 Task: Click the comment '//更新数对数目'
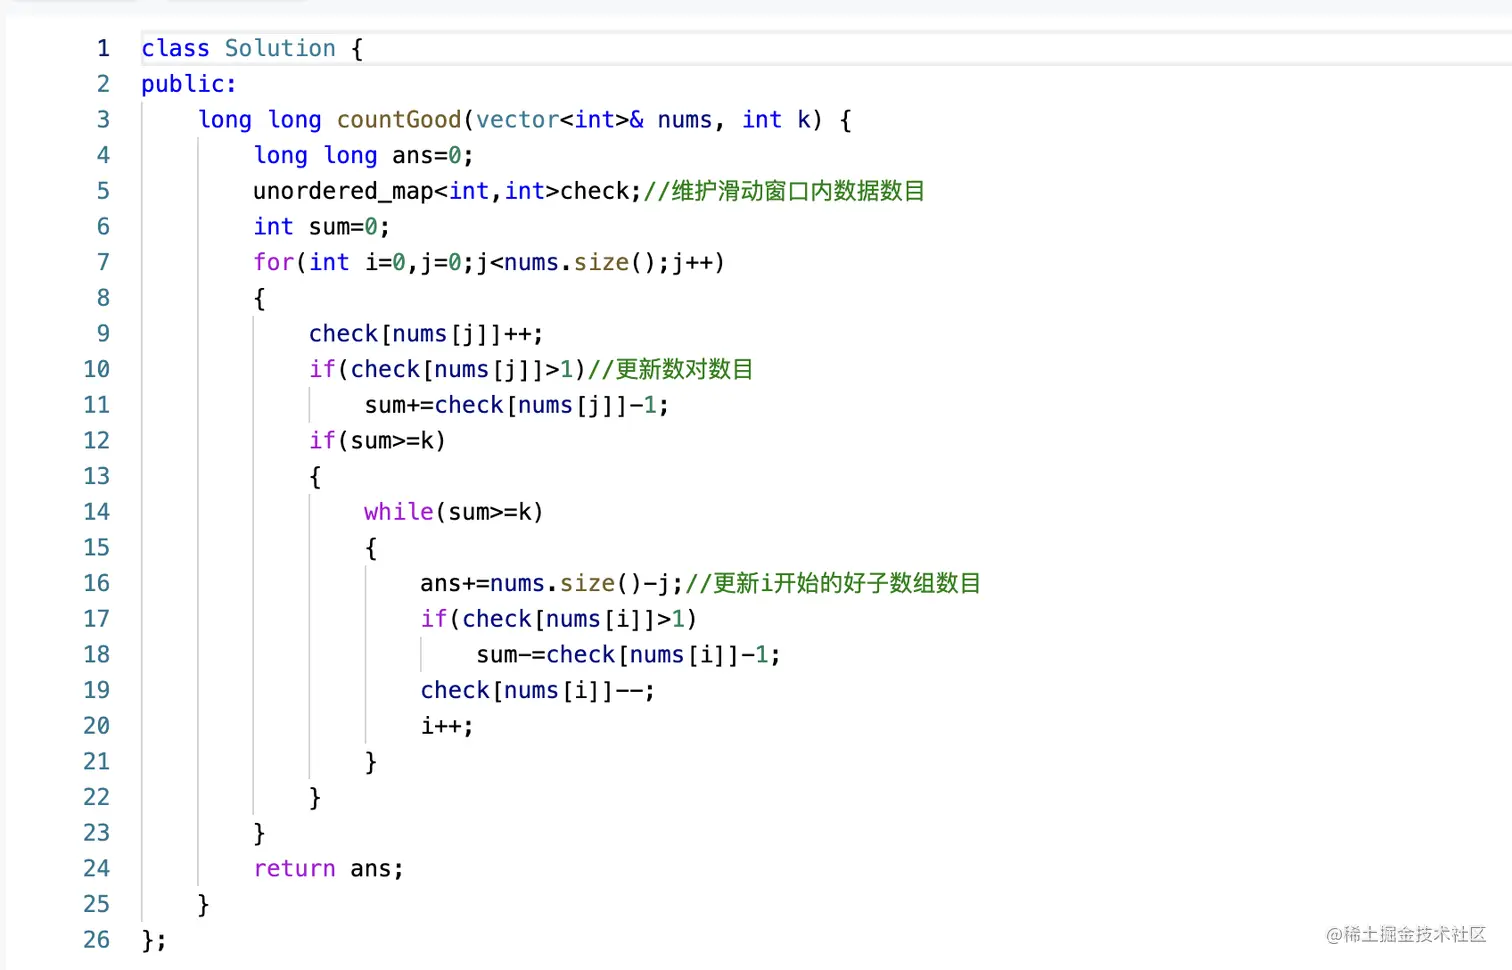coord(670,369)
